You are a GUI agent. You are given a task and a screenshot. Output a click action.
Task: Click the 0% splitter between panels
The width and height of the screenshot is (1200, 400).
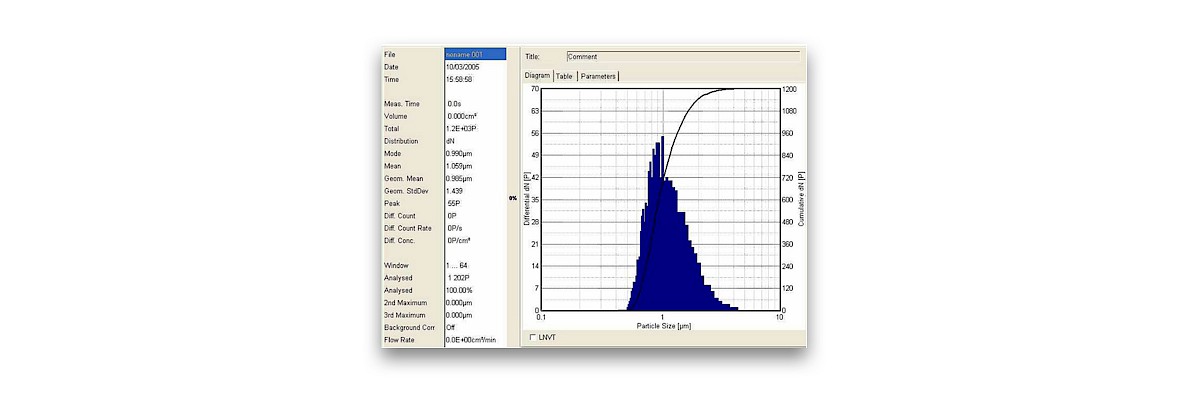tap(513, 199)
